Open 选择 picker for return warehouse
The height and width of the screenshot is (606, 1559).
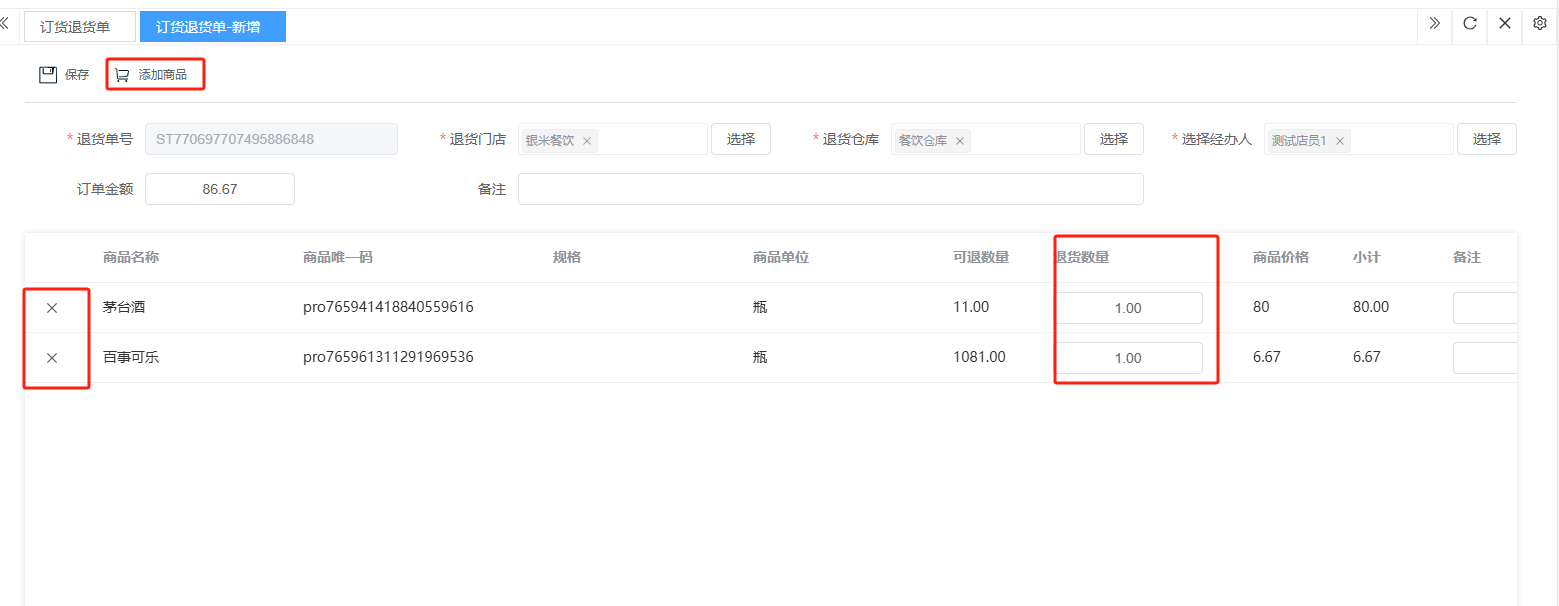coord(1113,139)
